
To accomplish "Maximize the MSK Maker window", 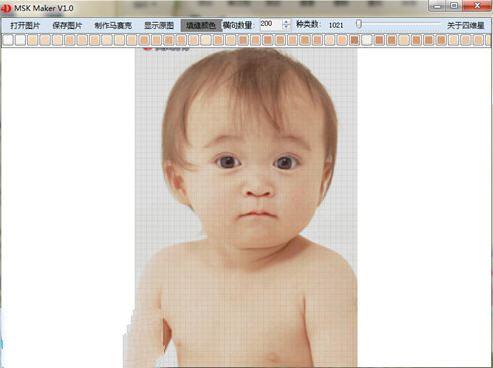I will point(454,6).
